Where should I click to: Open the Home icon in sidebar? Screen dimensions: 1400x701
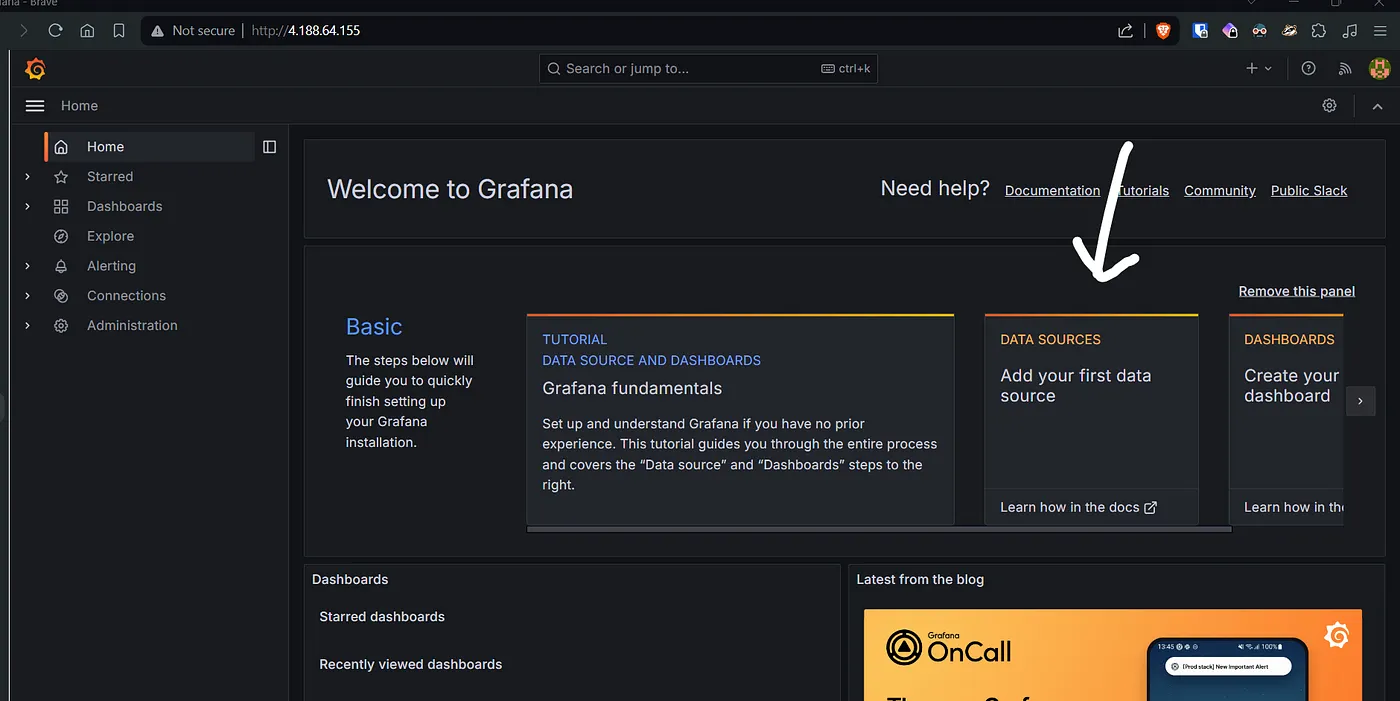click(x=61, y=147)
